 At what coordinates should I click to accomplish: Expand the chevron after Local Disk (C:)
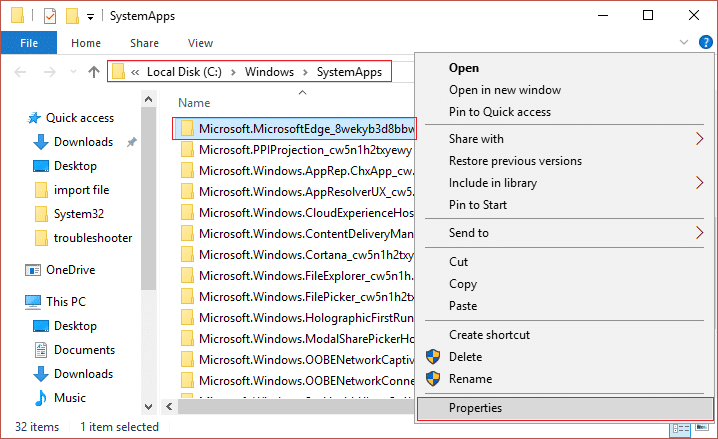pos(234,72)
